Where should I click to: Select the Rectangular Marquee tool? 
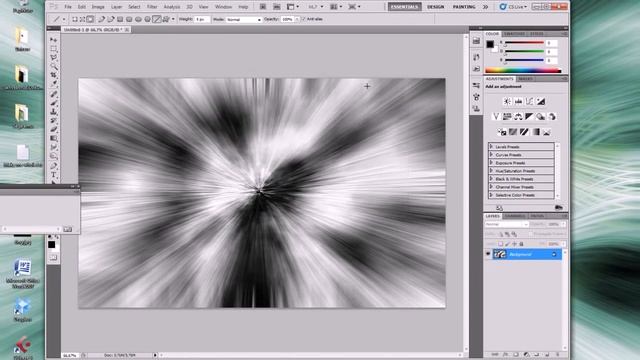[x=53, y=49]
